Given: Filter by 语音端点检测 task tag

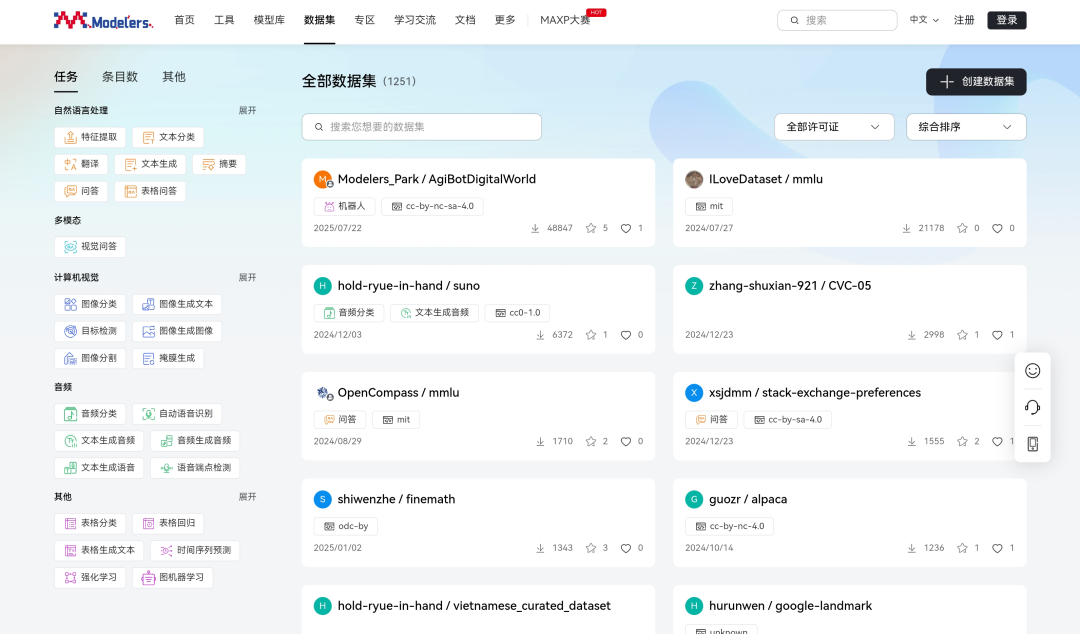Looking at the screenshot, I should (195, 467).
